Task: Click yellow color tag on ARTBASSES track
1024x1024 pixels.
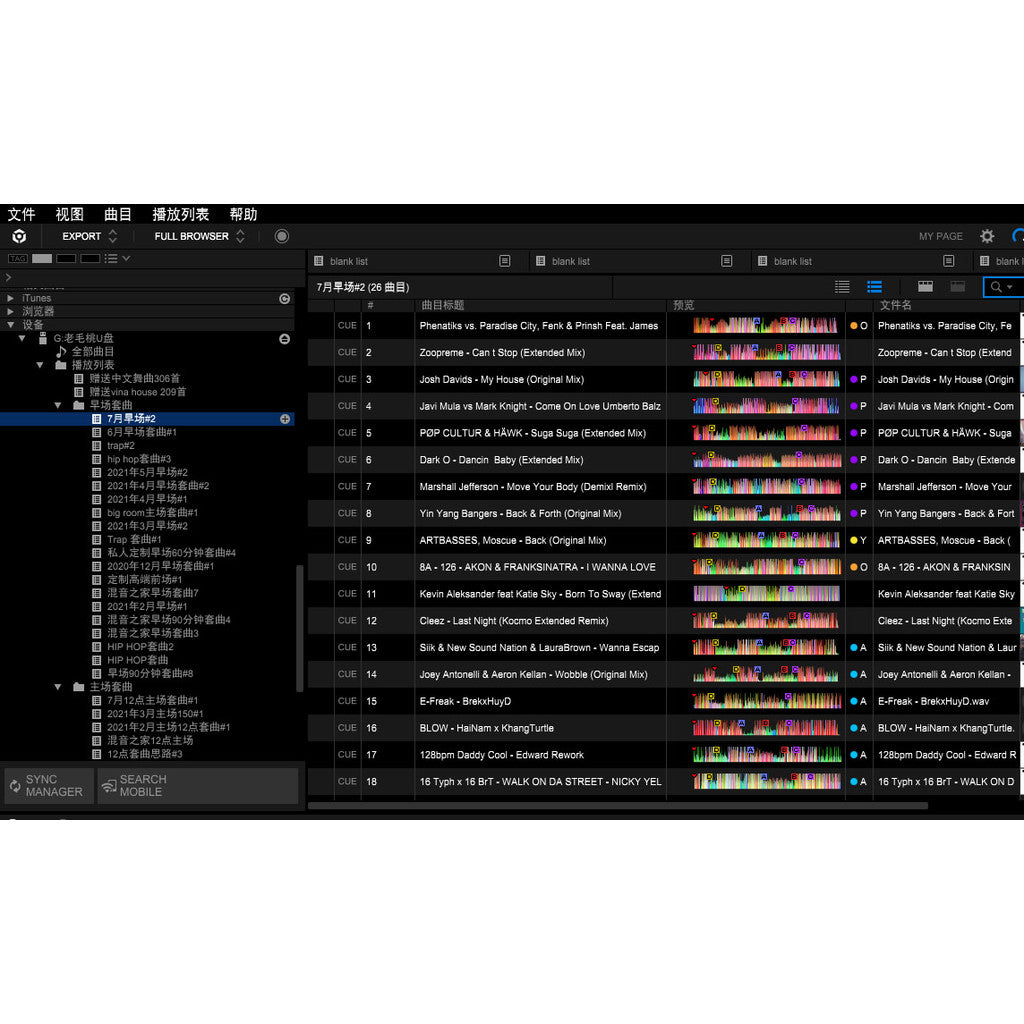Action: (x=854, y=540)
